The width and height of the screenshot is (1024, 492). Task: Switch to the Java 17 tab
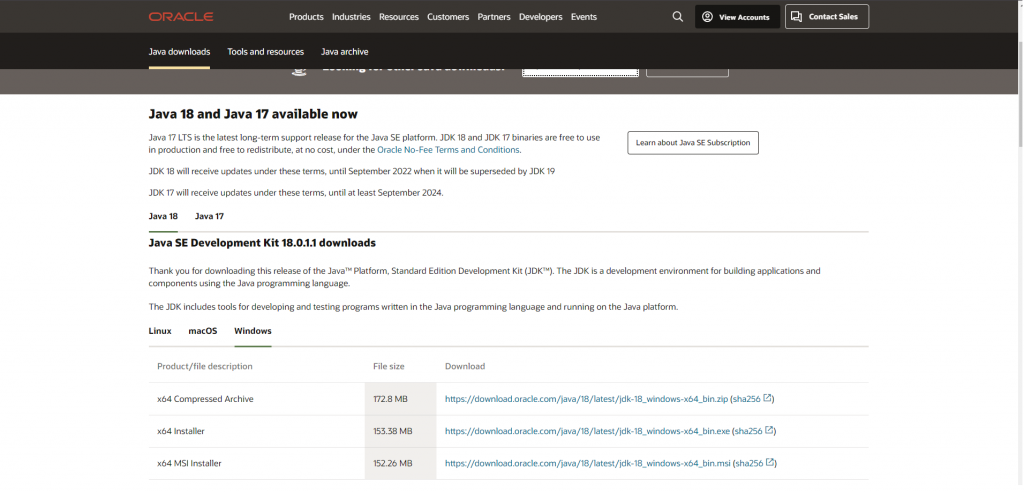tap(209, 216)
